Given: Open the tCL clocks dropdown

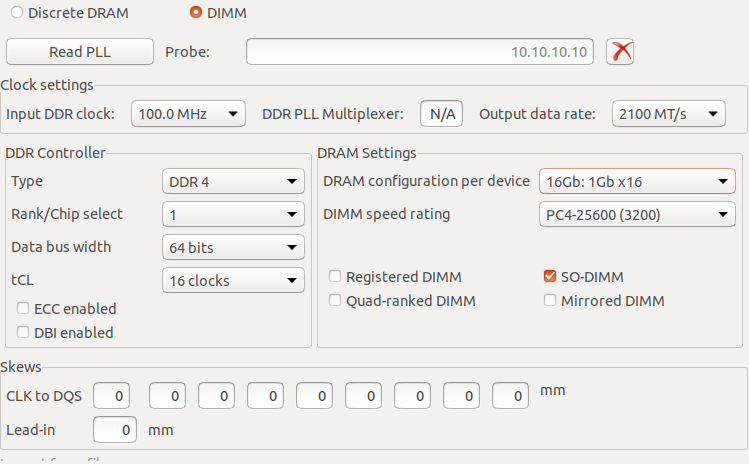Looking at the screenshot, I should (x=232, y=280).
